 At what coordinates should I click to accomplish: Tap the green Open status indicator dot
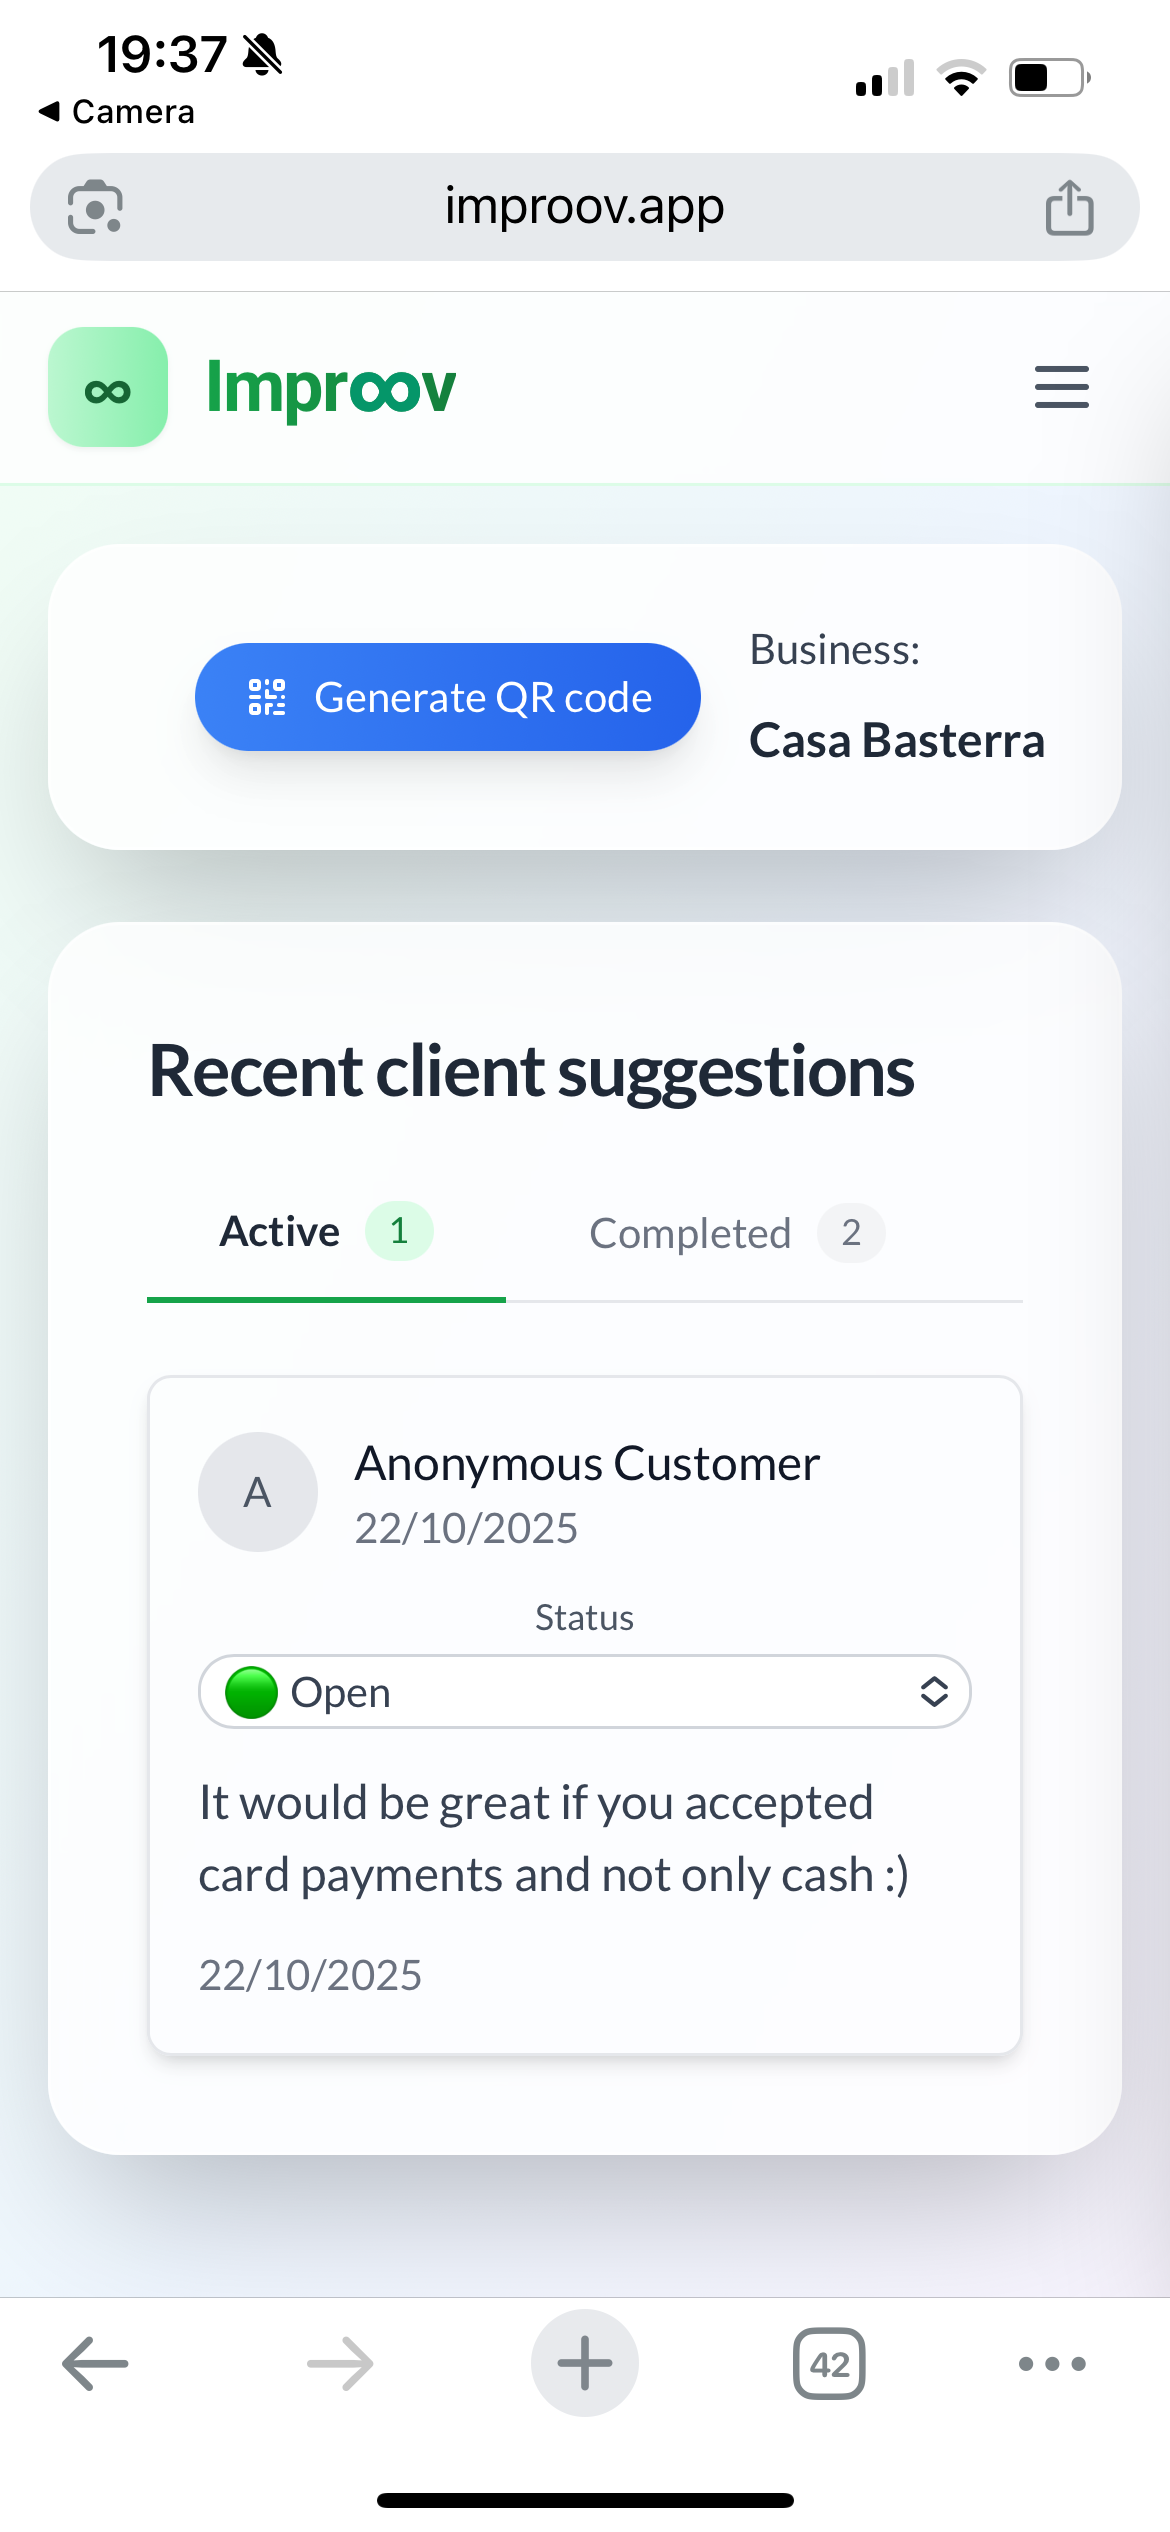251,1691
